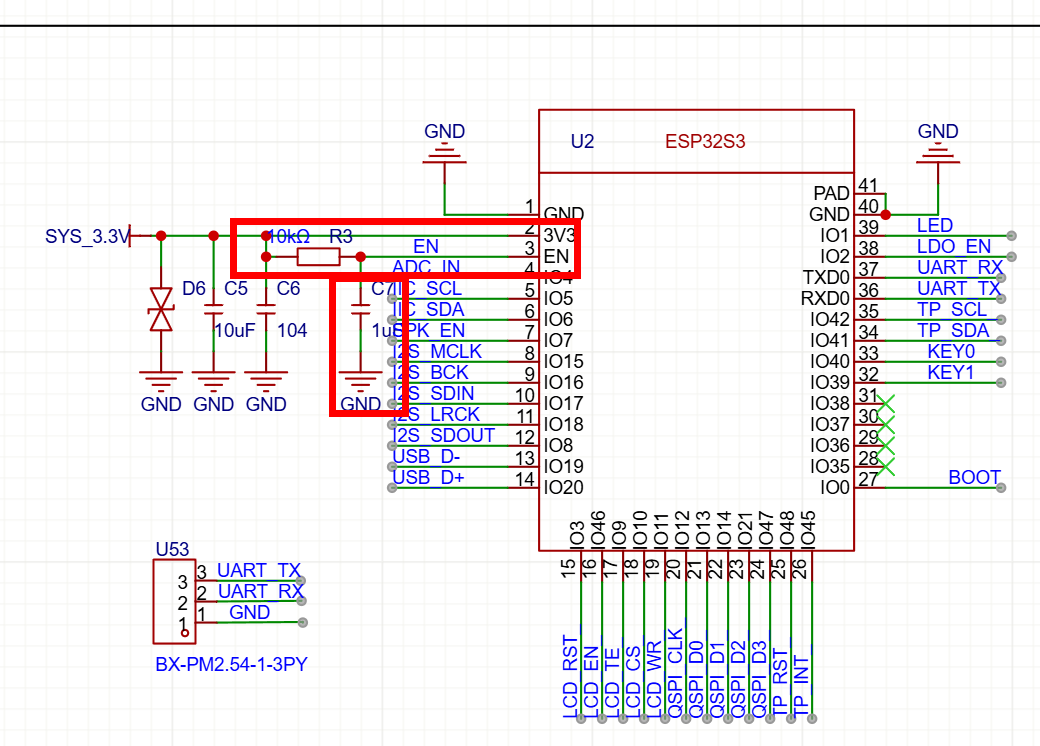This screenshot has height=746, width=1040.
Task: Select the I2S_SDOUT net label
Action: coord(444,435)
